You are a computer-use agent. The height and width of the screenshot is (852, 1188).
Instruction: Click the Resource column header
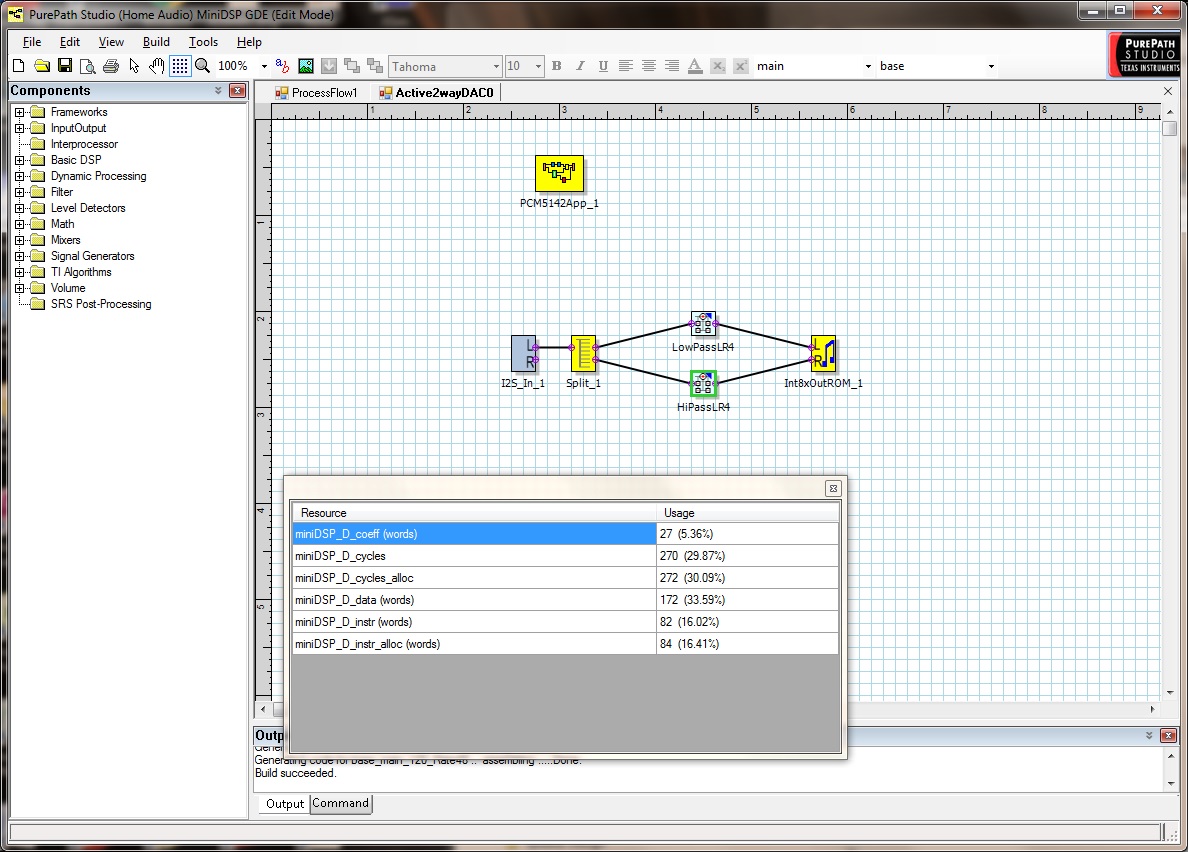[x=474, y=513]
